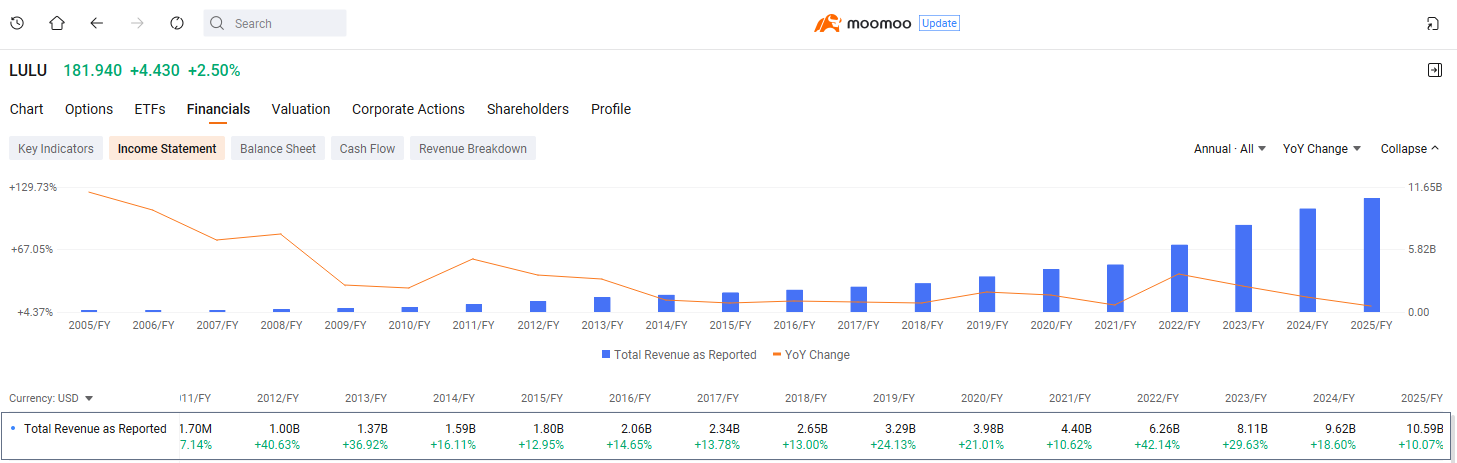Open the window icon at top right
The width and height of the screenshot is (1457, 463).
pos(1433,23)
